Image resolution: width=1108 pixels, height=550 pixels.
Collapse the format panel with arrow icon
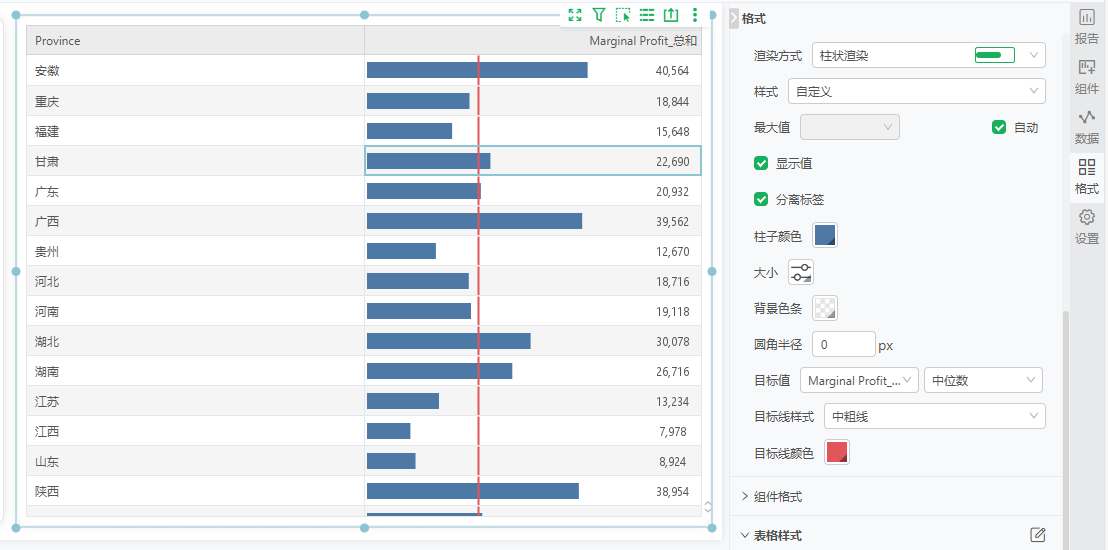click(x=733, y=19)
